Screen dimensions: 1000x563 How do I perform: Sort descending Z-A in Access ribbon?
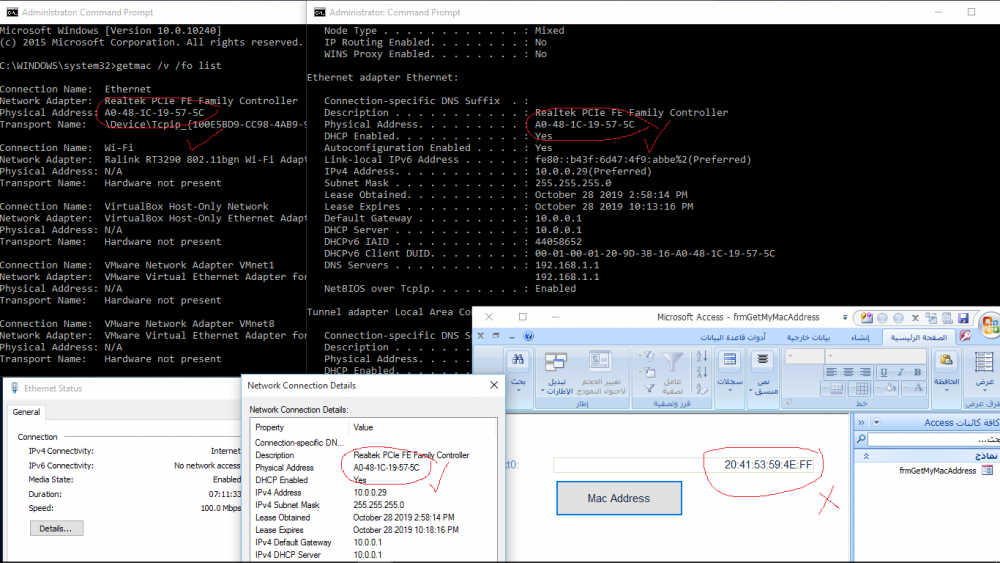702,372
